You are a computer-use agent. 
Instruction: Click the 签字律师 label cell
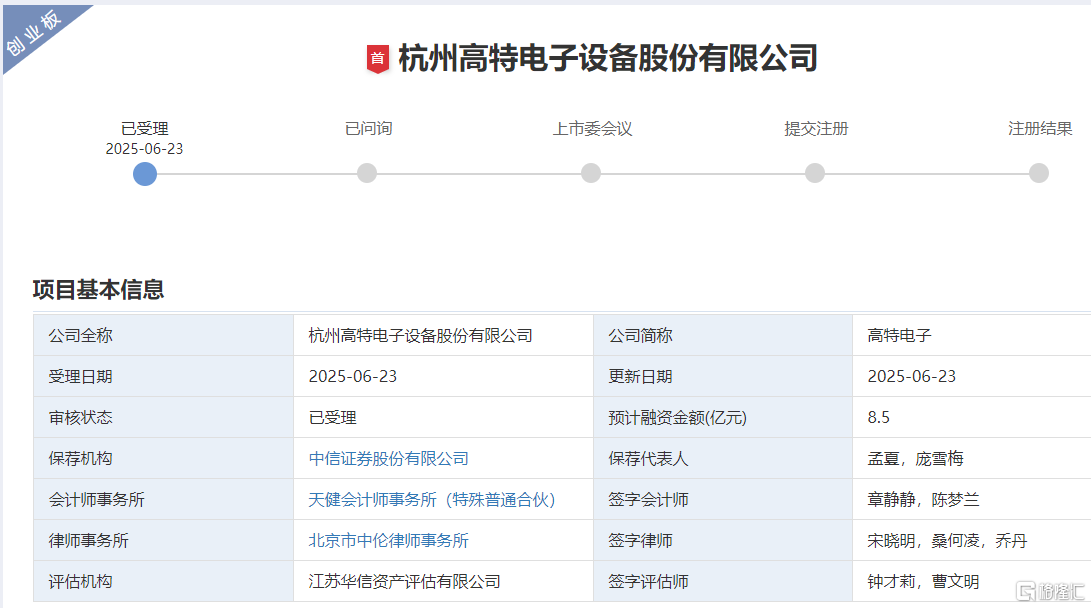tap(723, 541)
